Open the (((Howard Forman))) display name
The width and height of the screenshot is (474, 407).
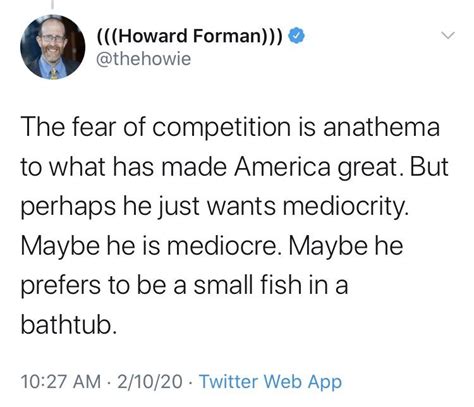click(x=189, y=36)
